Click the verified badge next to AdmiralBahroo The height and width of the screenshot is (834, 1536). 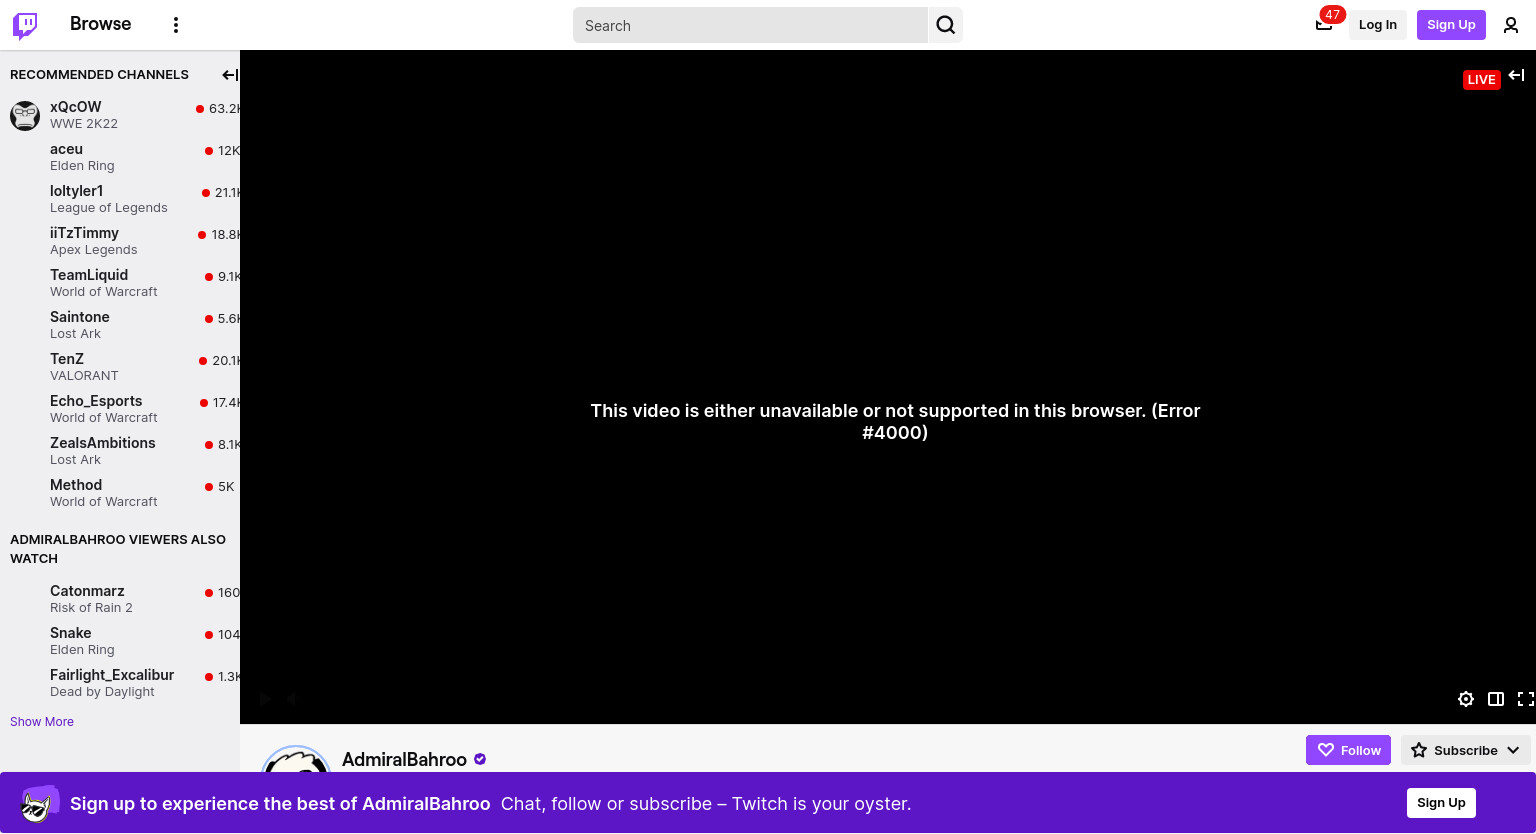coord(480,760)
